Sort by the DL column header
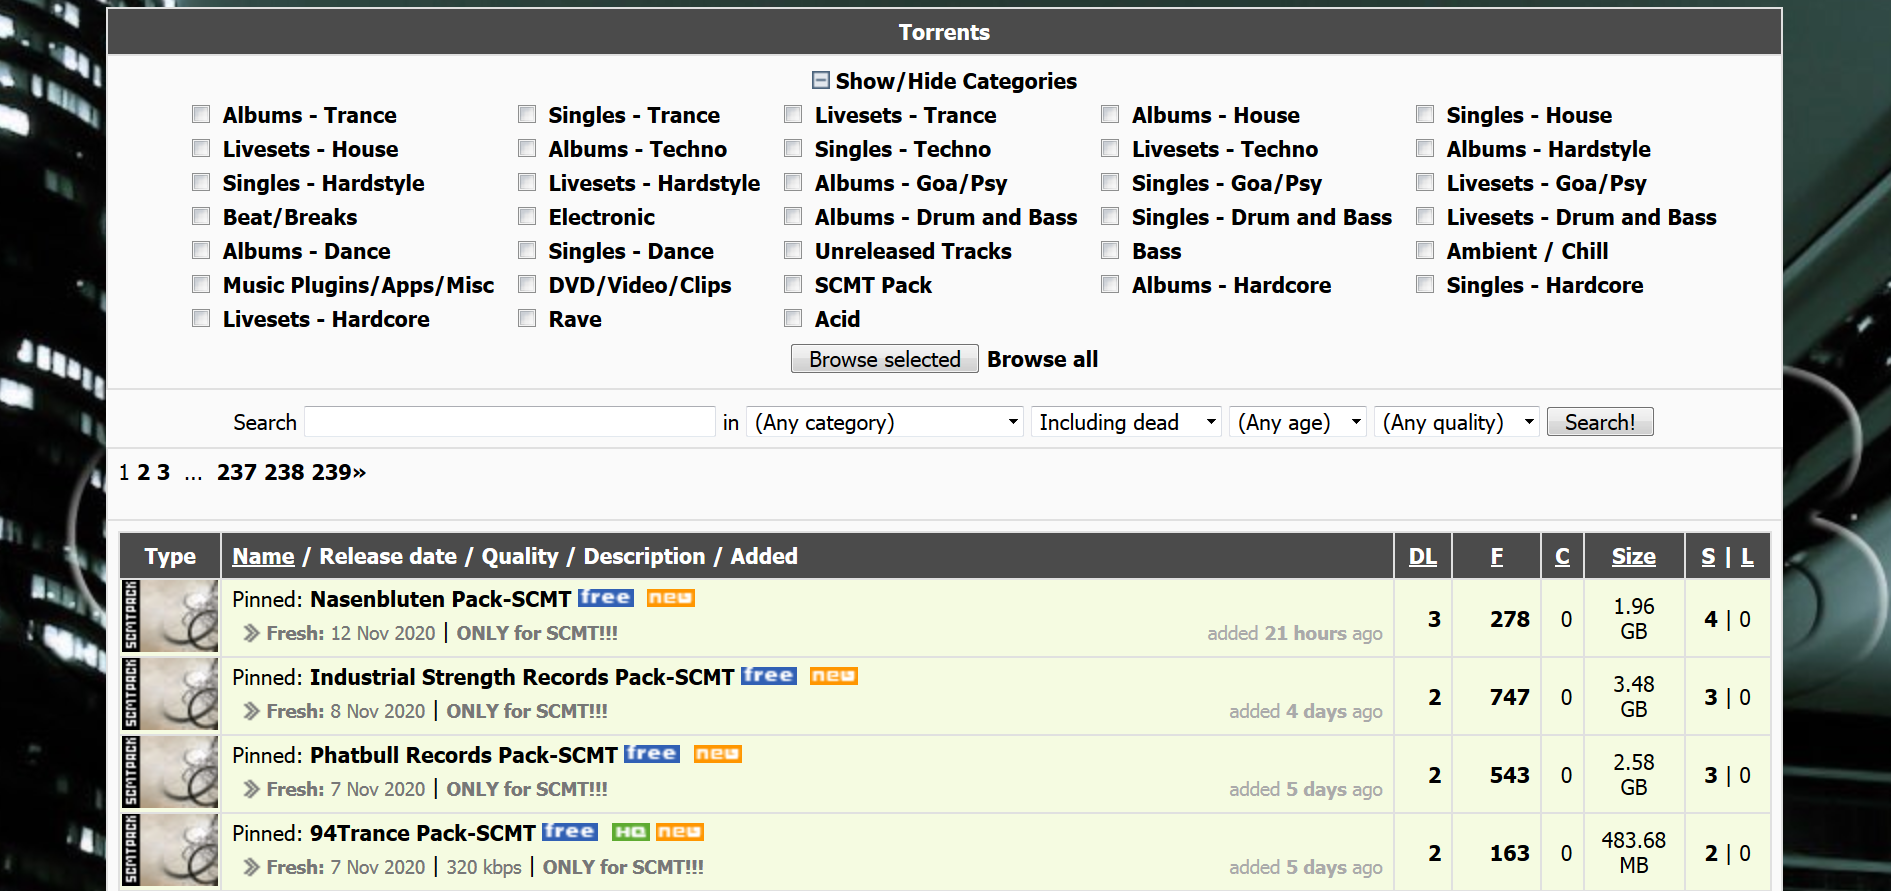 tap(1422, 556)
